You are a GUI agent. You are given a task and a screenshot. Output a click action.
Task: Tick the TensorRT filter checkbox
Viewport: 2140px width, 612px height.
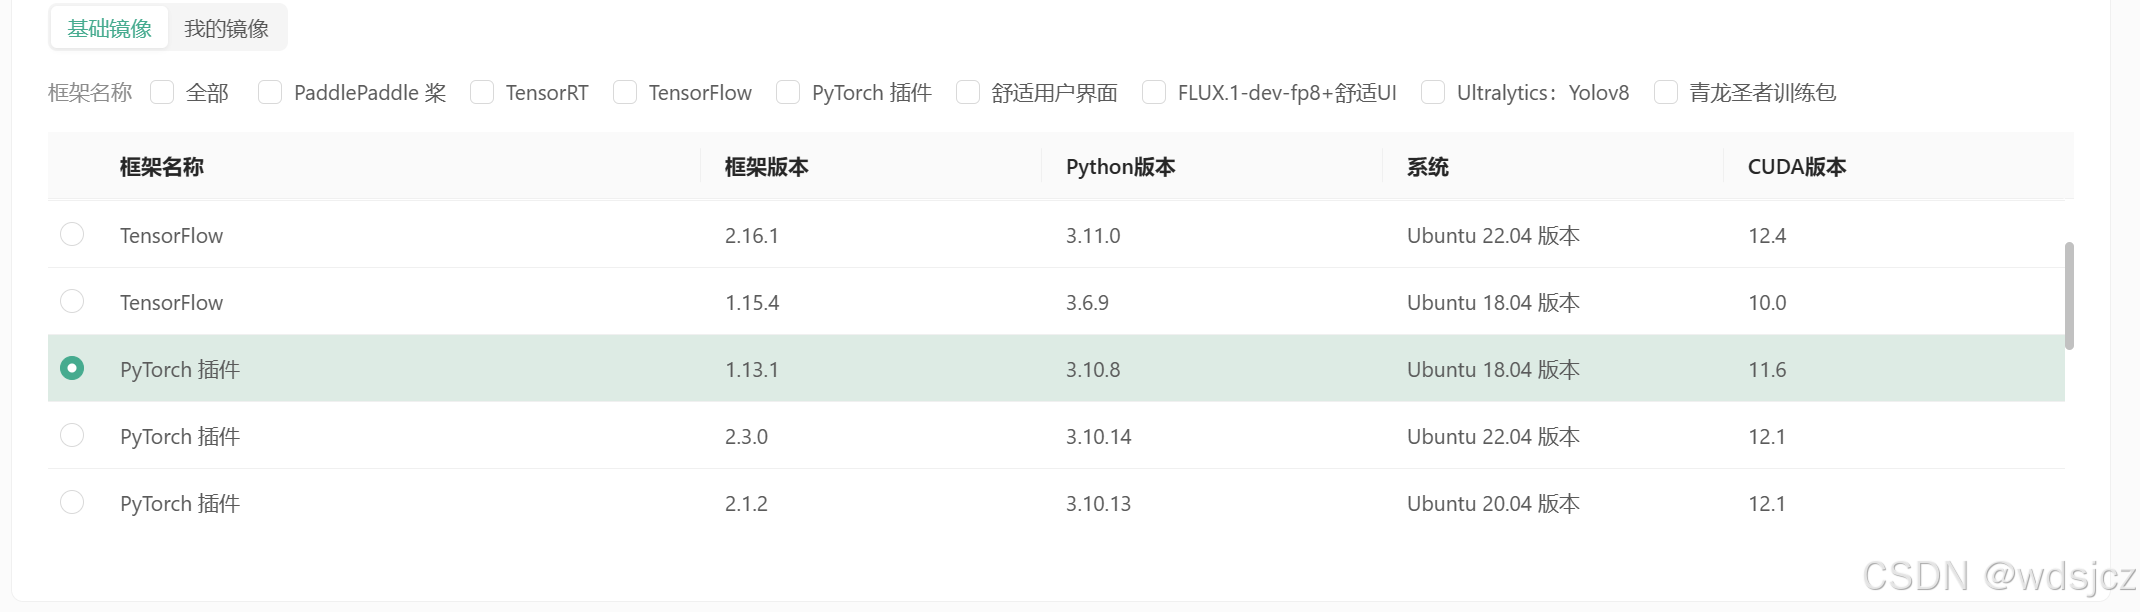pyautogui.click(x=482, y=92)
